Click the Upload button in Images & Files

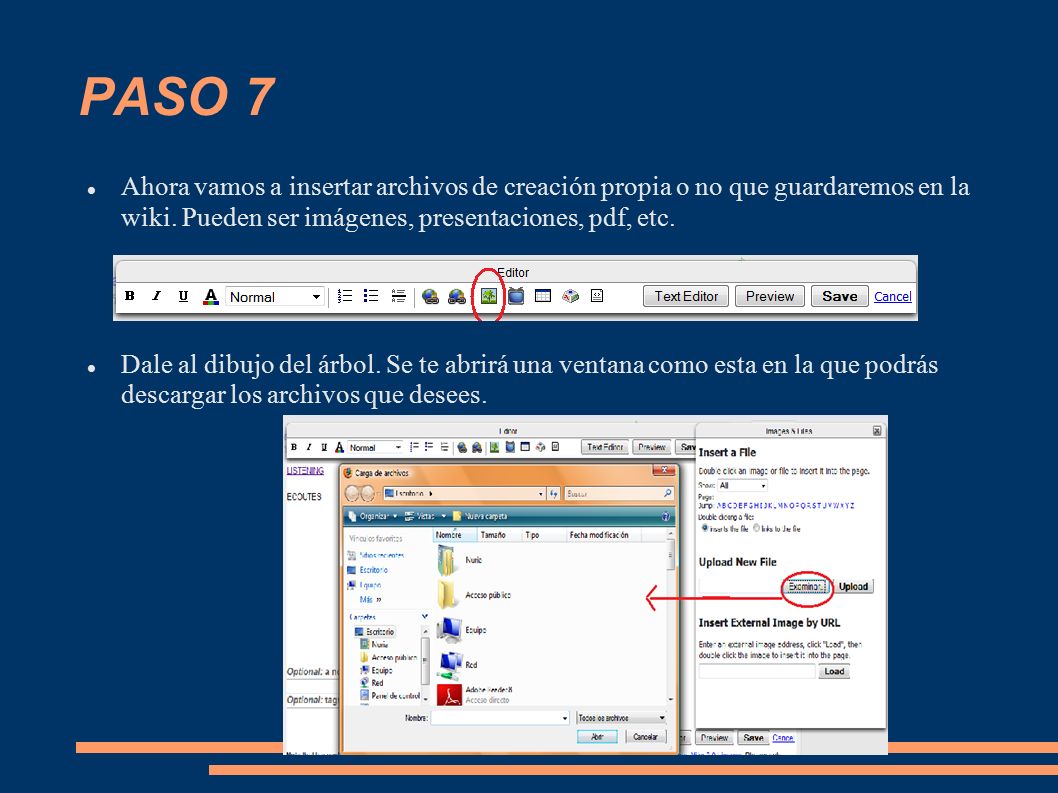(x=853, y=586)
